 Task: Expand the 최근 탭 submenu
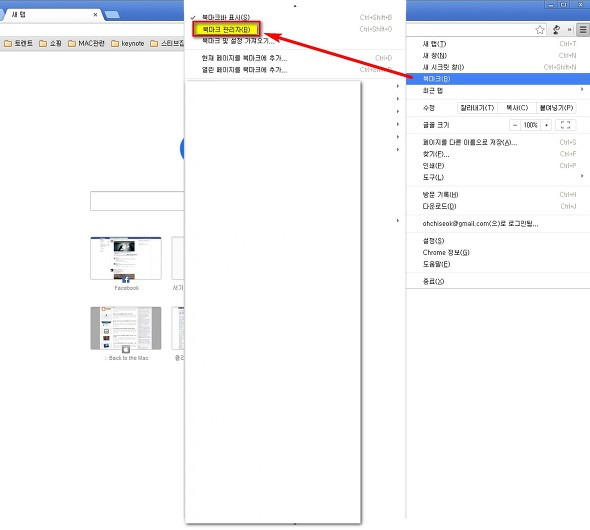point(498,91)
